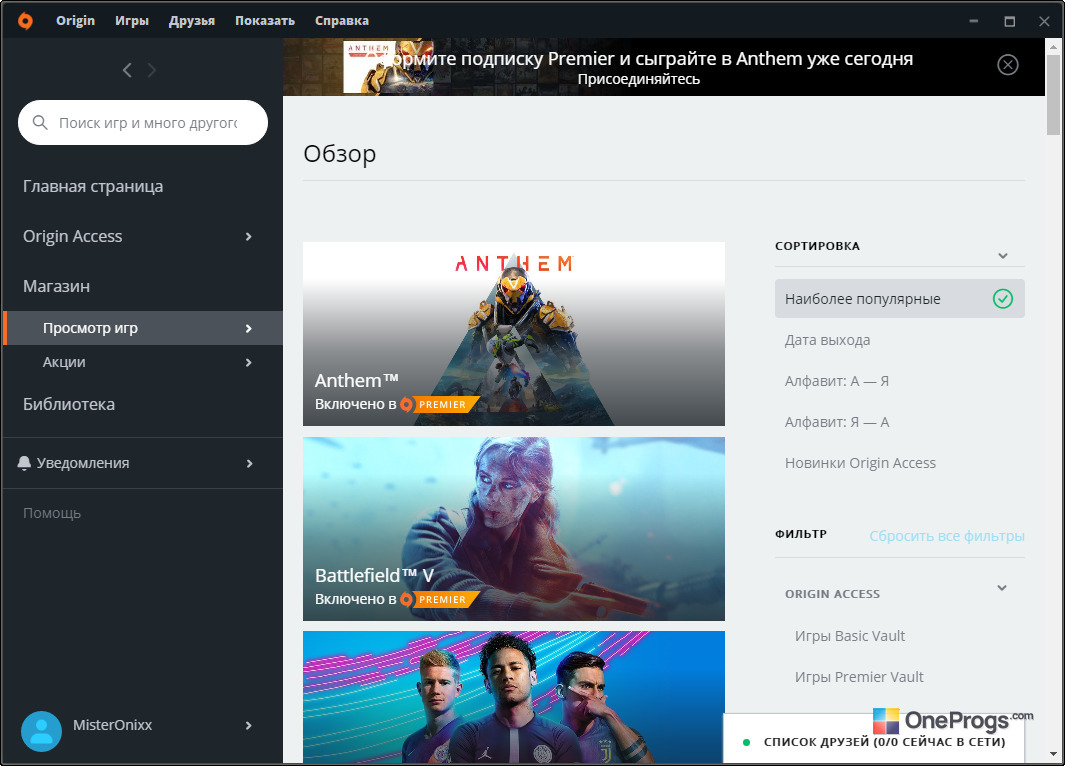This screenshot has height=766, width=1065.
Task: Expand Origin Access with its chevron
Action: point(249,236)
